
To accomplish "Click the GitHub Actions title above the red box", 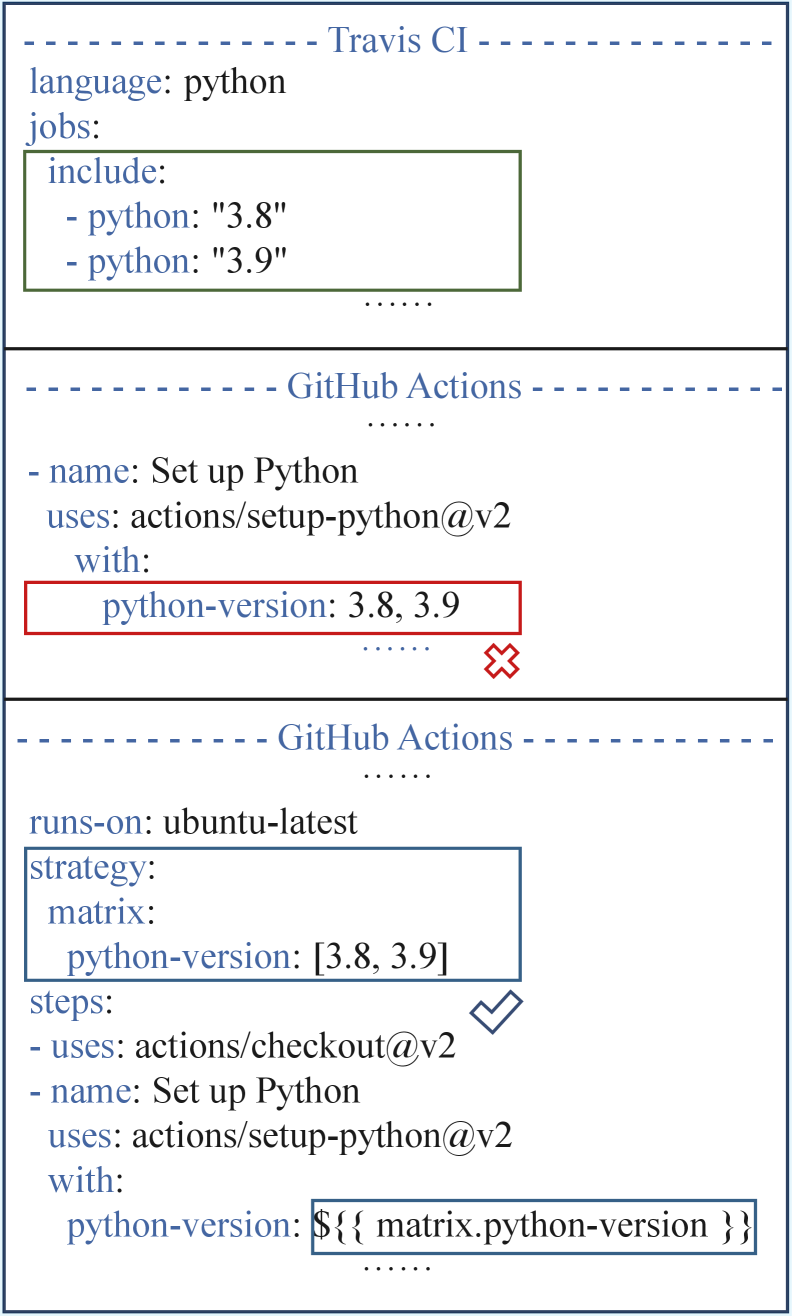I will [x=404, y=387].
